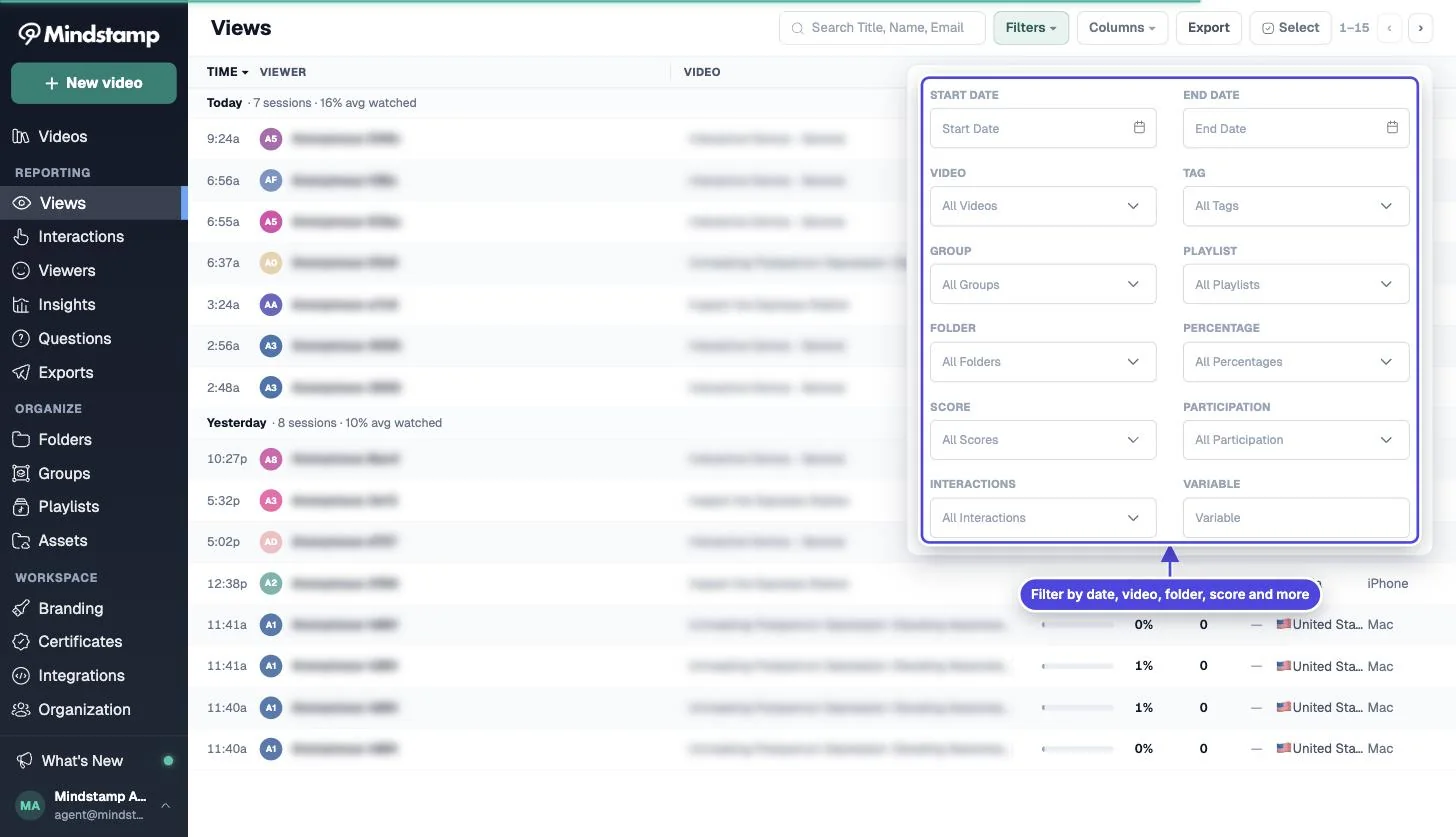Open Exports in the sidebar
The height and width of the screenshot is (837, 1456).
click(x=94, y=372)
